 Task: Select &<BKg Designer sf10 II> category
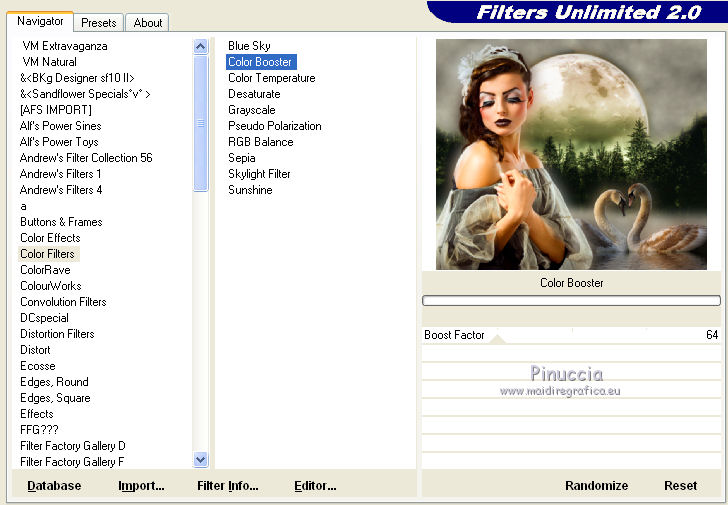[x=77, y=78]
